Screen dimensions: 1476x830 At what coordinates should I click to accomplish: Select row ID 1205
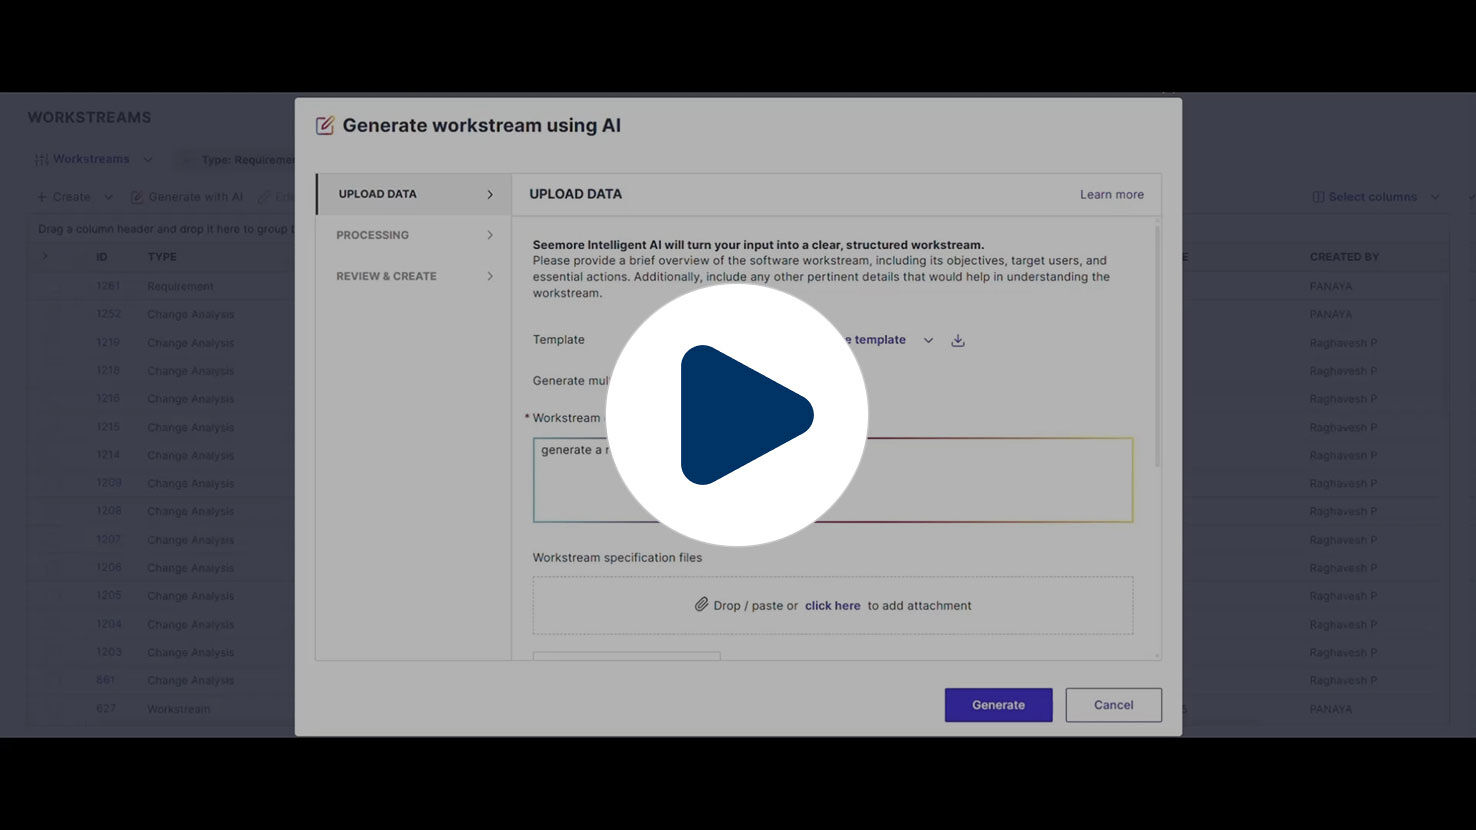pos(108,595)
